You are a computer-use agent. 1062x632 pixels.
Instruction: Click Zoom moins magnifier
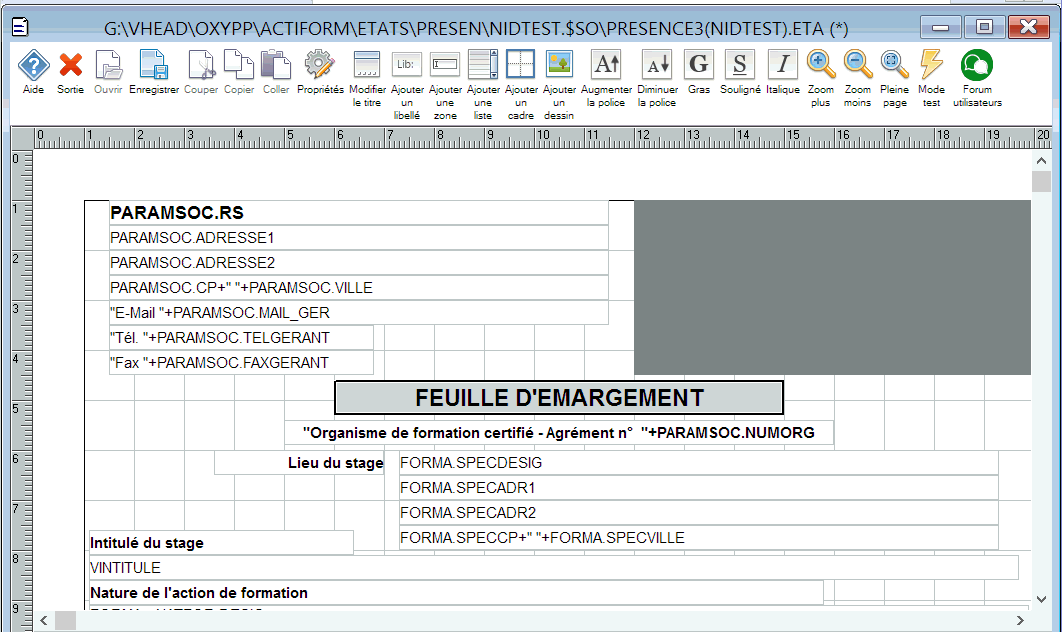coord(857,65)
